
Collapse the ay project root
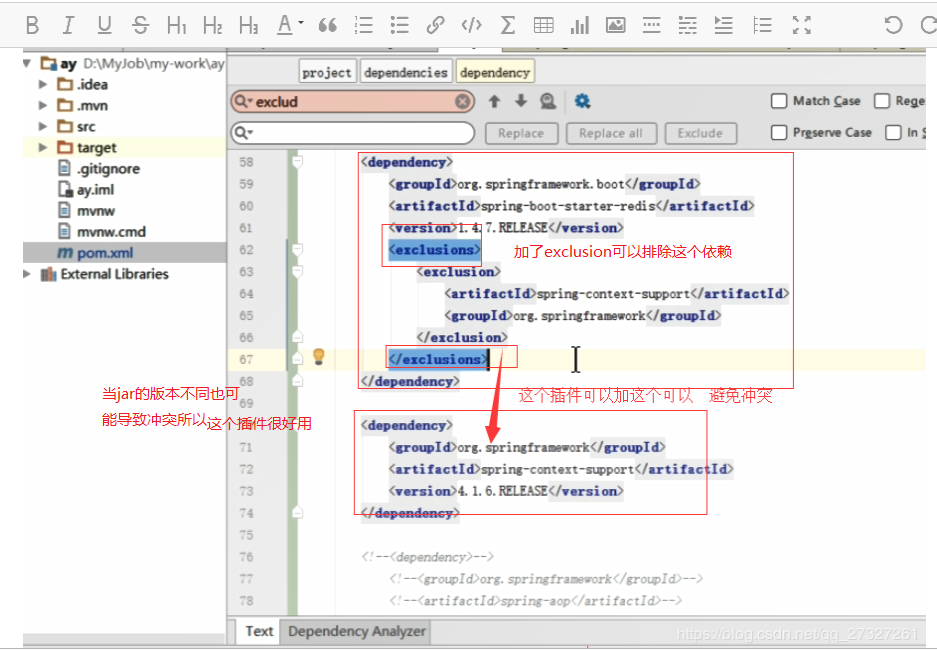pyautogui.click(x=27, y=63)
